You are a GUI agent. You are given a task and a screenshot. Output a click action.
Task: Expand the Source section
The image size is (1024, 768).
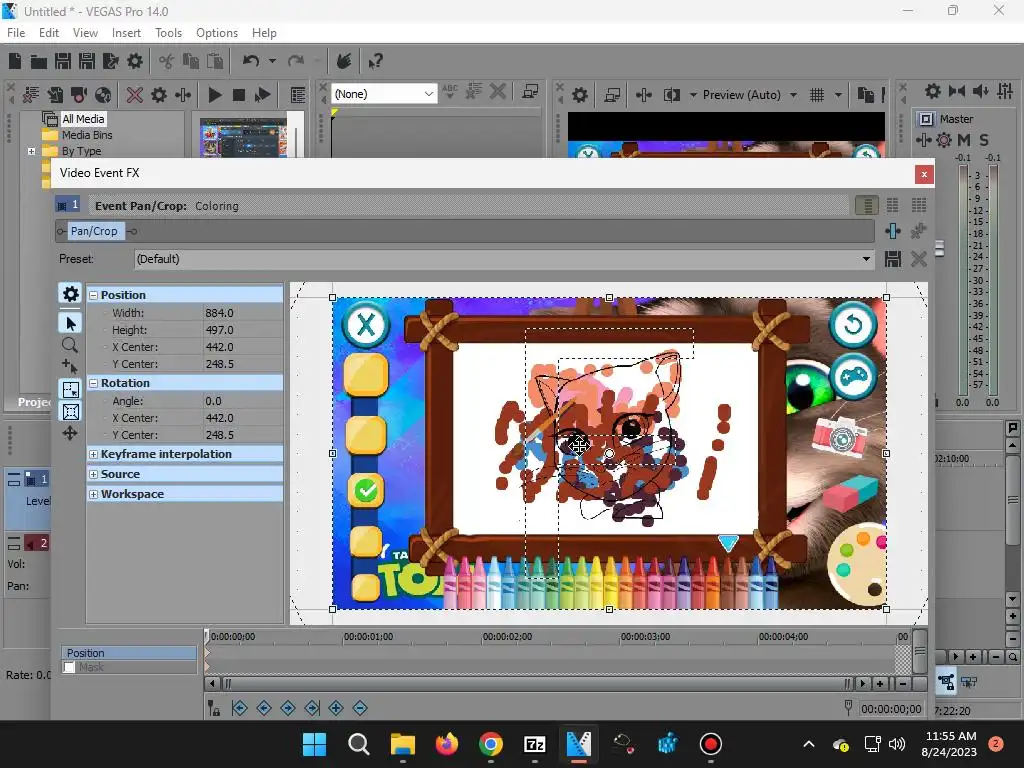tap(93, 475)
